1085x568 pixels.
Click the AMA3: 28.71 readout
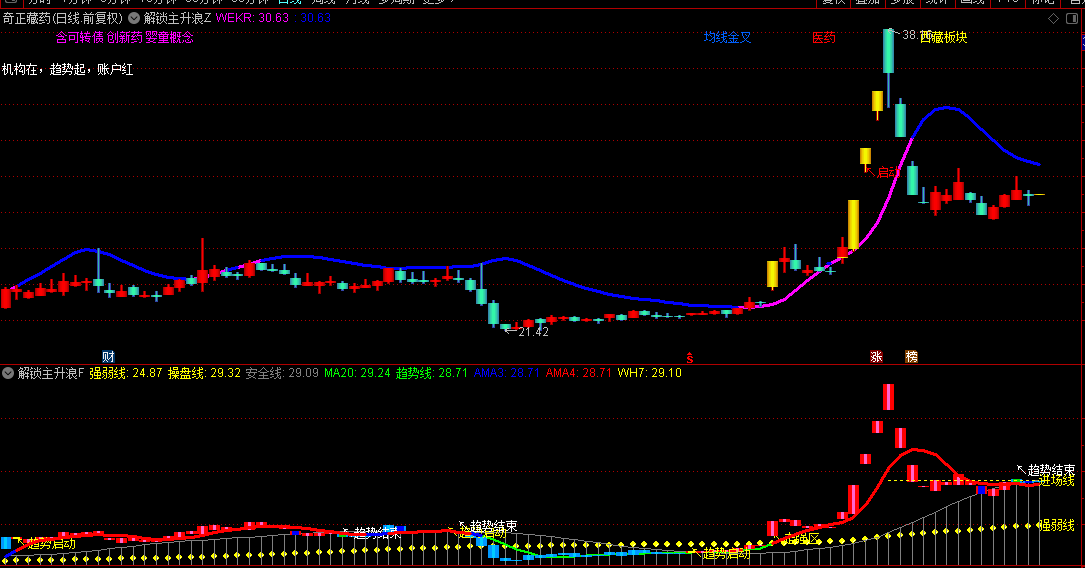[507, 373]
